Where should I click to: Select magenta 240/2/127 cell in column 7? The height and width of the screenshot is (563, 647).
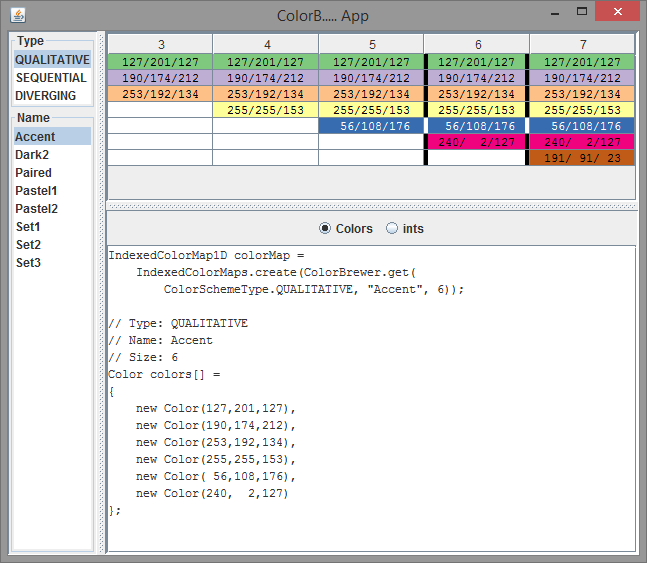coord(582,142)
